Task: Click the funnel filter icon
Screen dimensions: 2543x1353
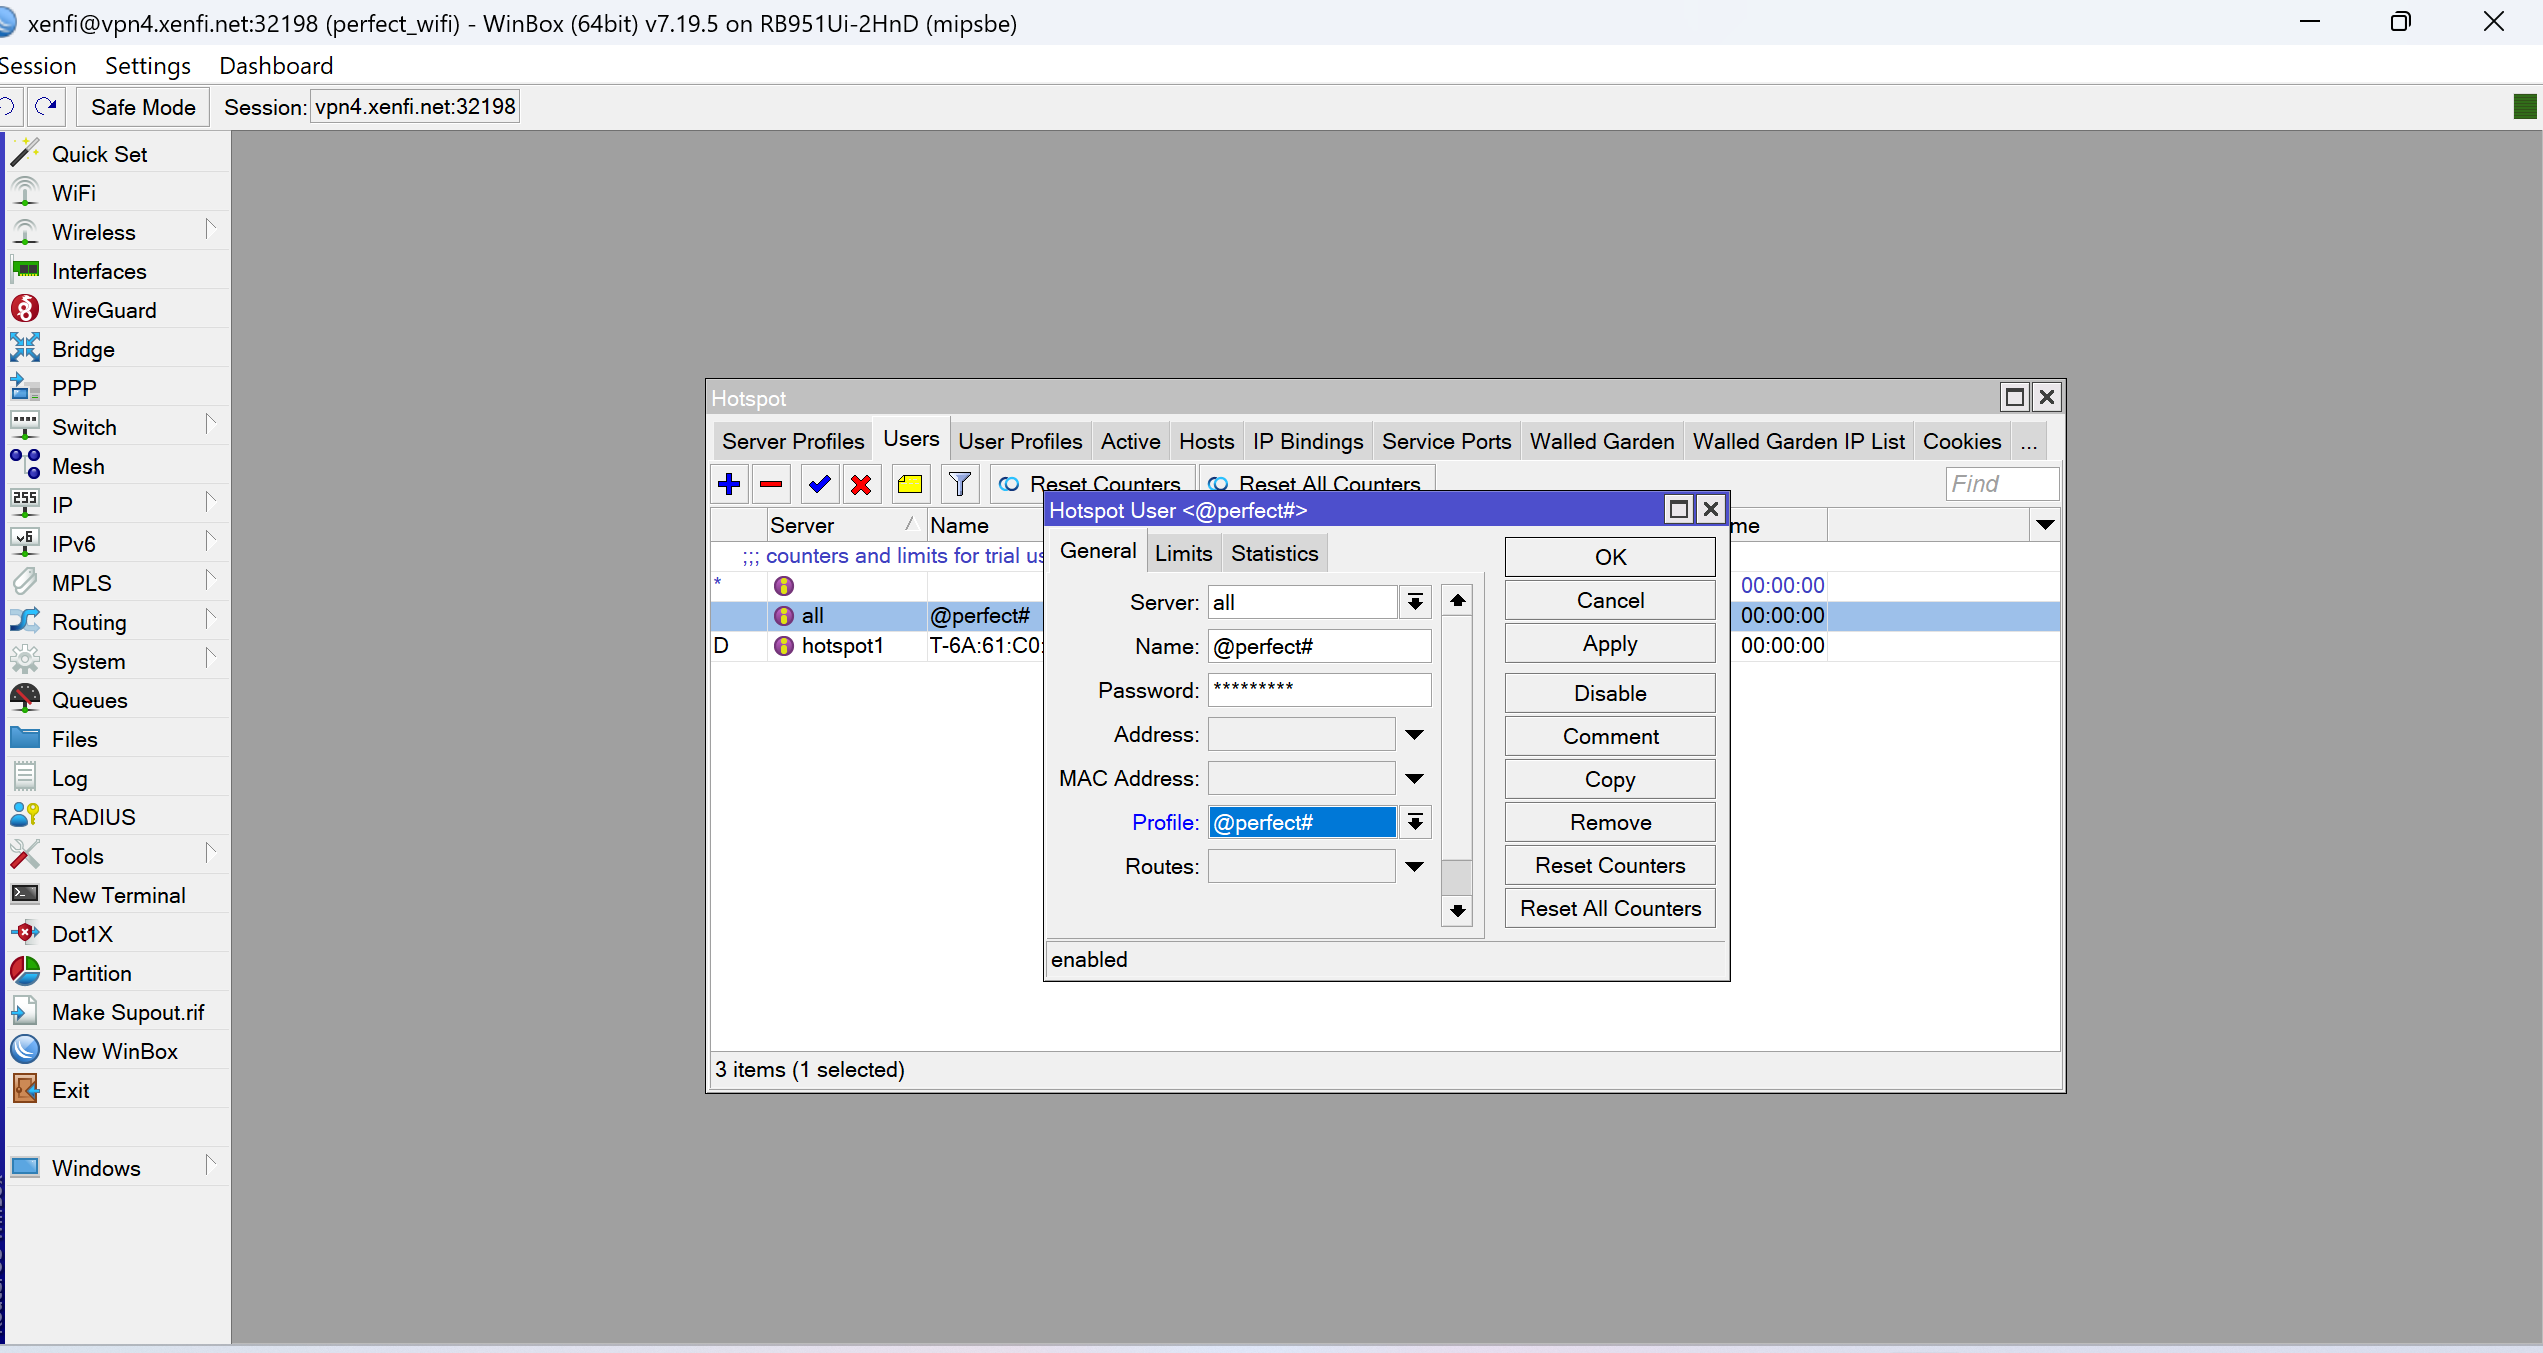Action: [x=959, y=485]
